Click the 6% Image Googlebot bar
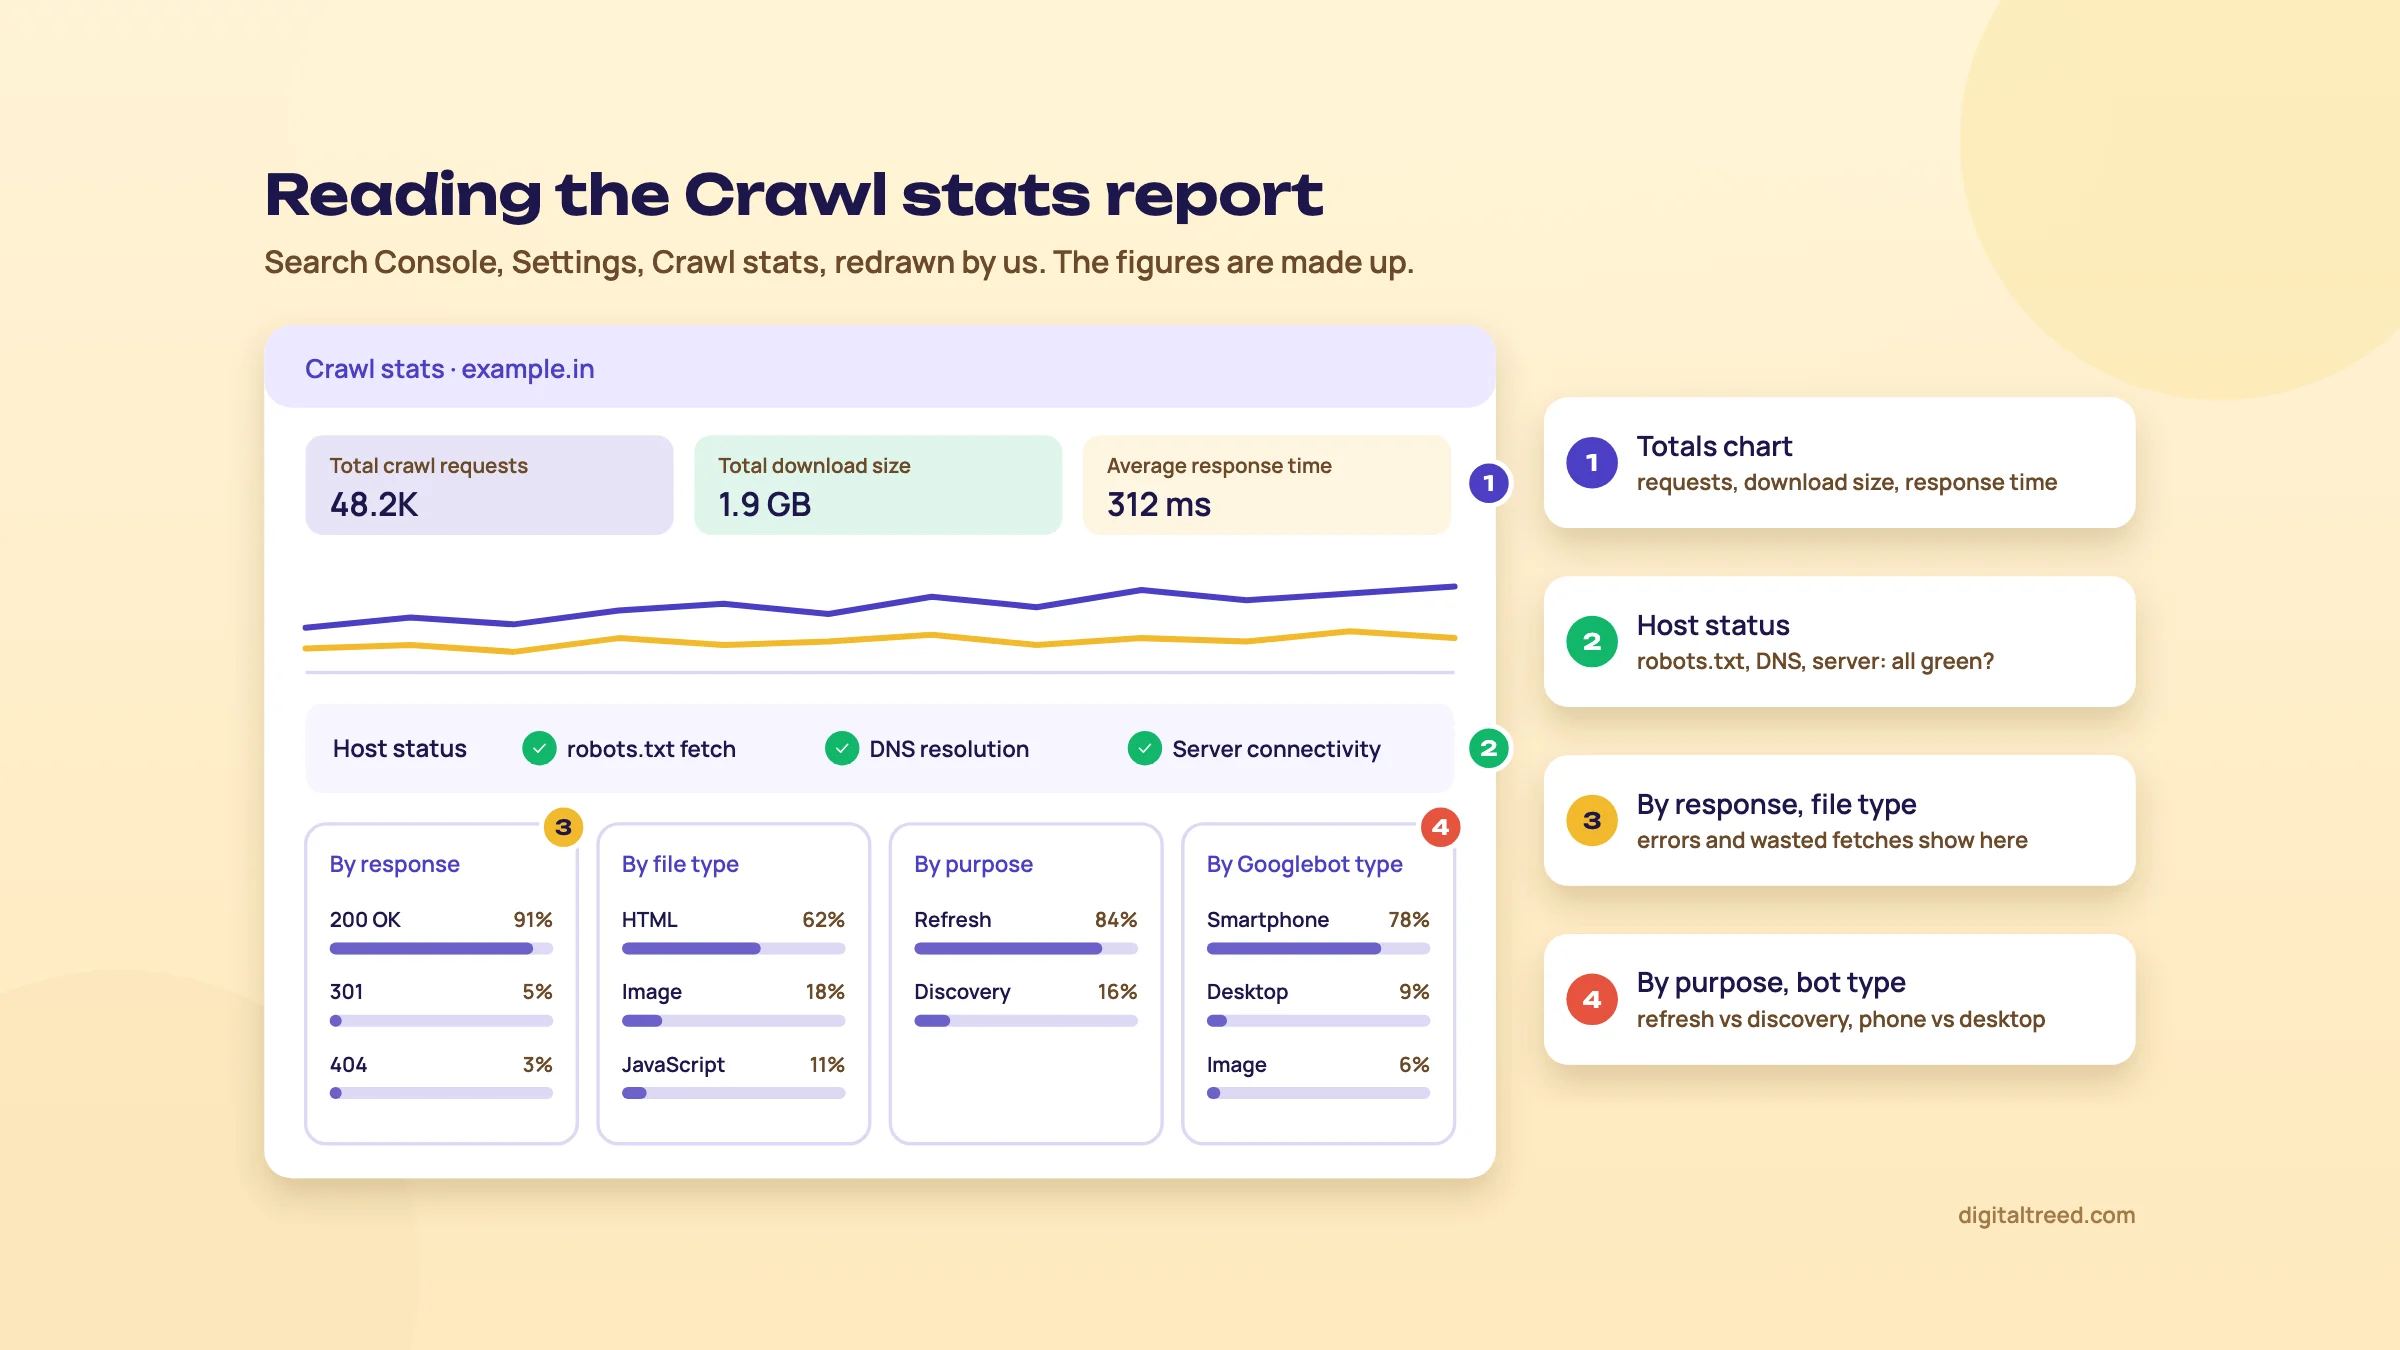Image resolution: width=2400 pixels, height=1350 pixels. tap(1318, 1093)
